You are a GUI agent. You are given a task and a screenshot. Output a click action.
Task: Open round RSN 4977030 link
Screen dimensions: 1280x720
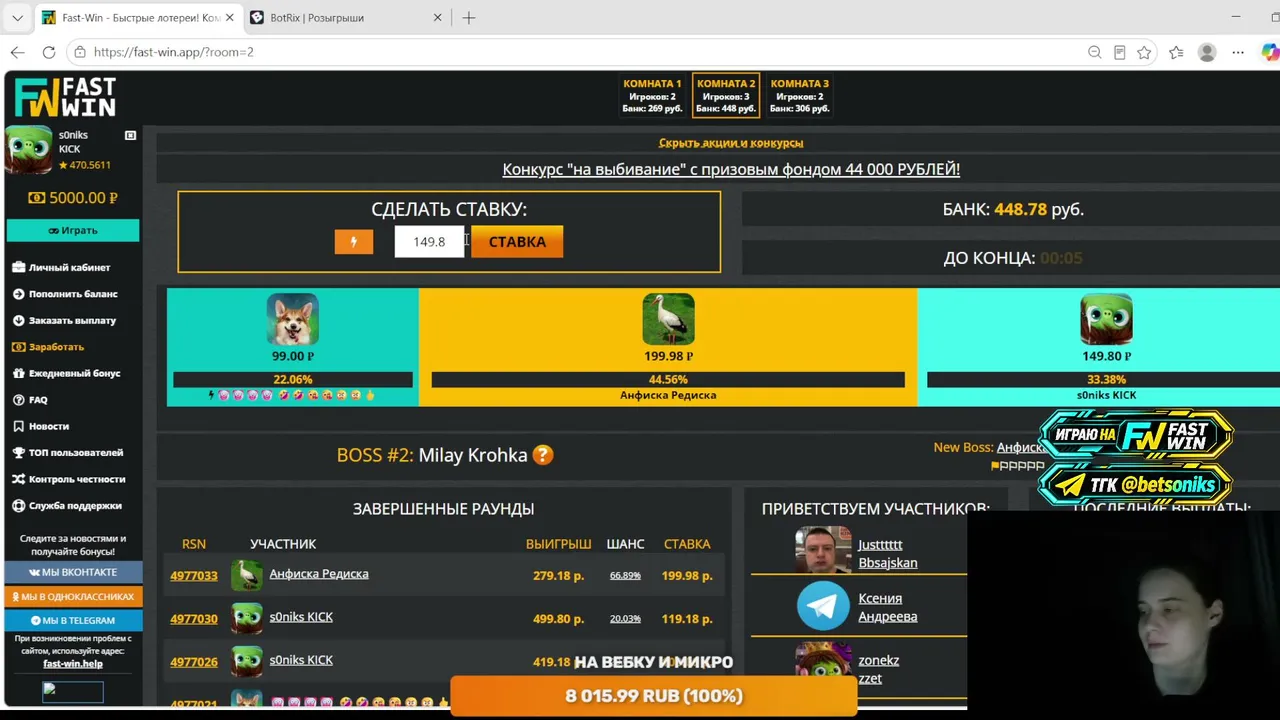(194, 619)
